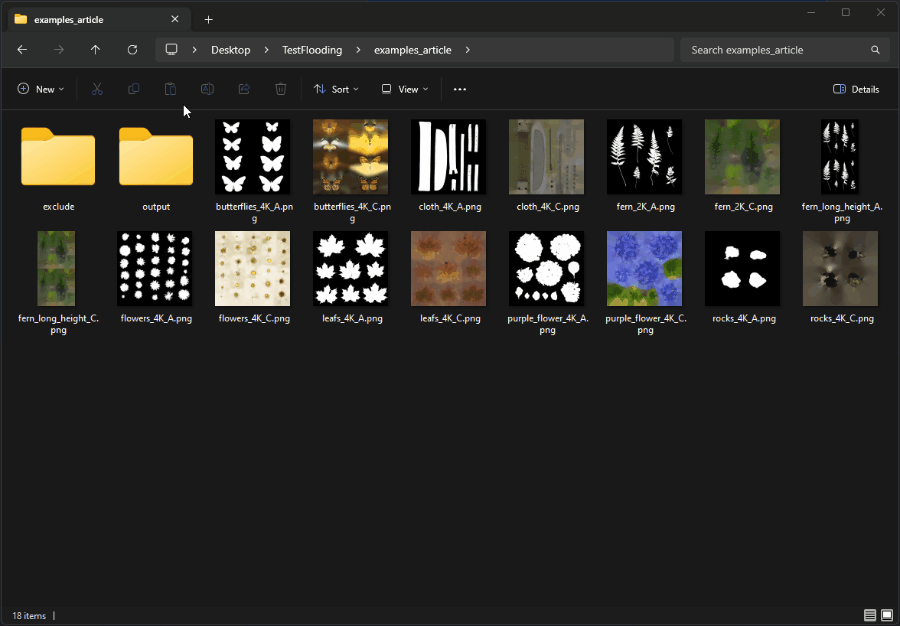
Task: Add a new tab with plus button
Action: [208, 20]
